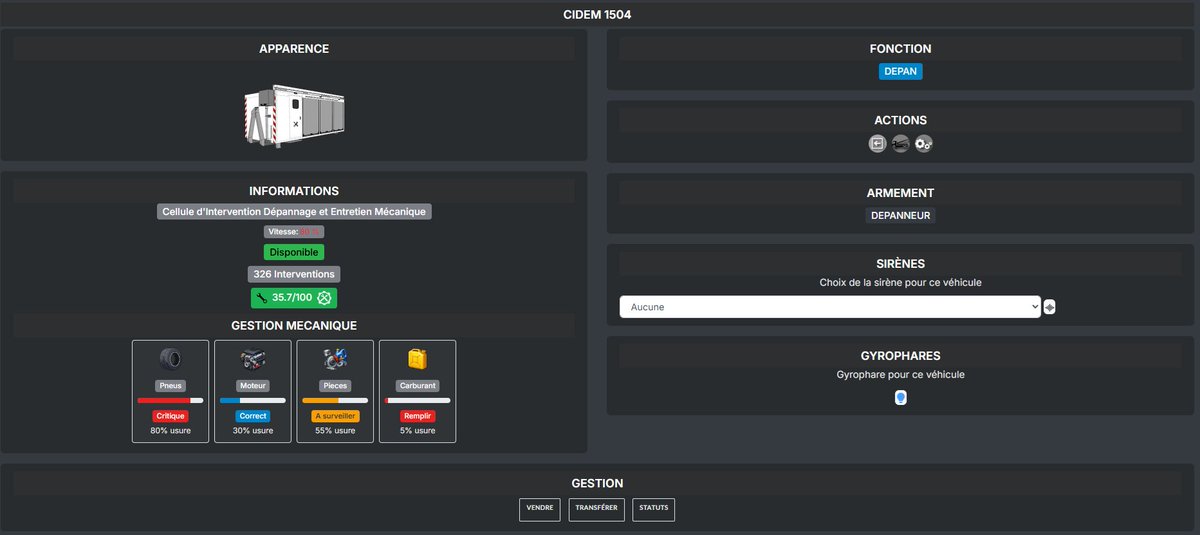Click the GESTION MECANIQUE heading

click(294, 326)
